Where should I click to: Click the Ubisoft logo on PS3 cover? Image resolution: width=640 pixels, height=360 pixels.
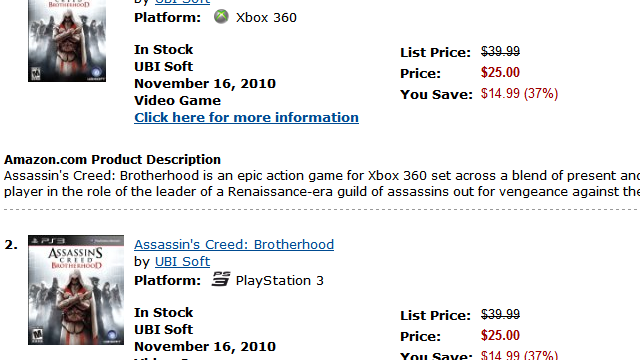click(111, 336)
